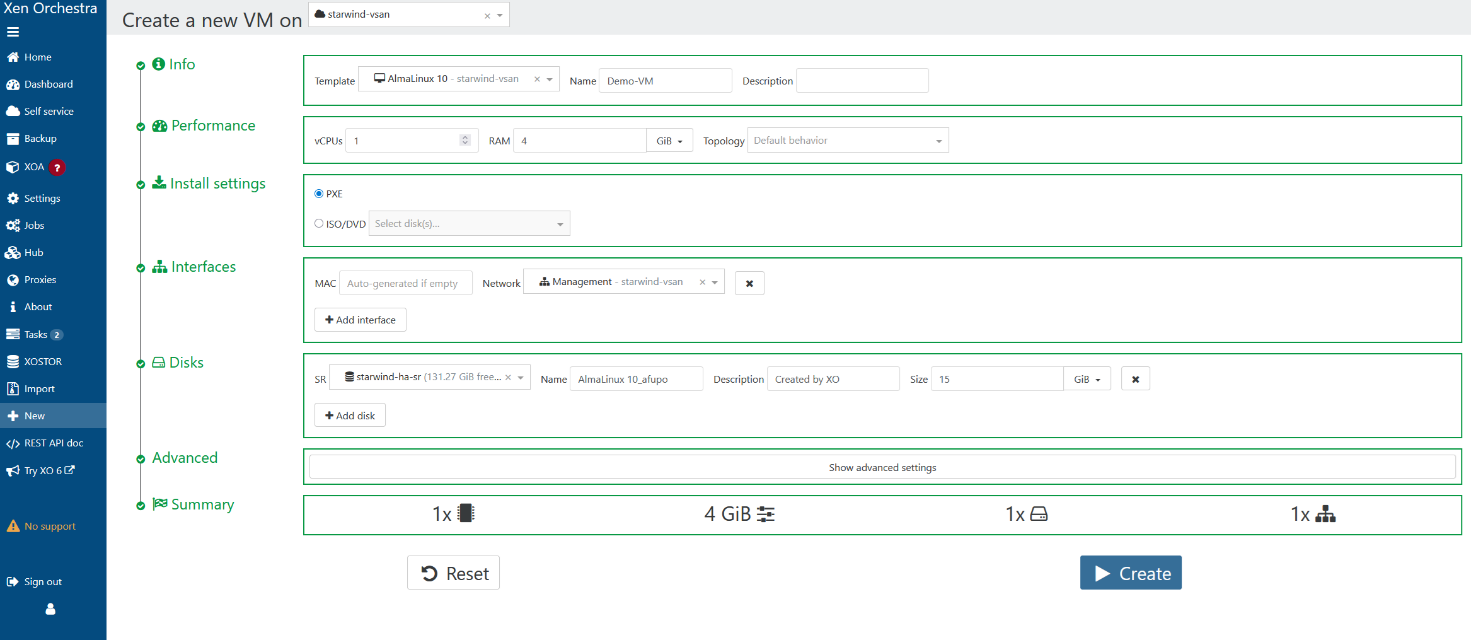Click the REST API doc code icon
This screenshot has height=640, width=1471.
(x=13, y=443)
